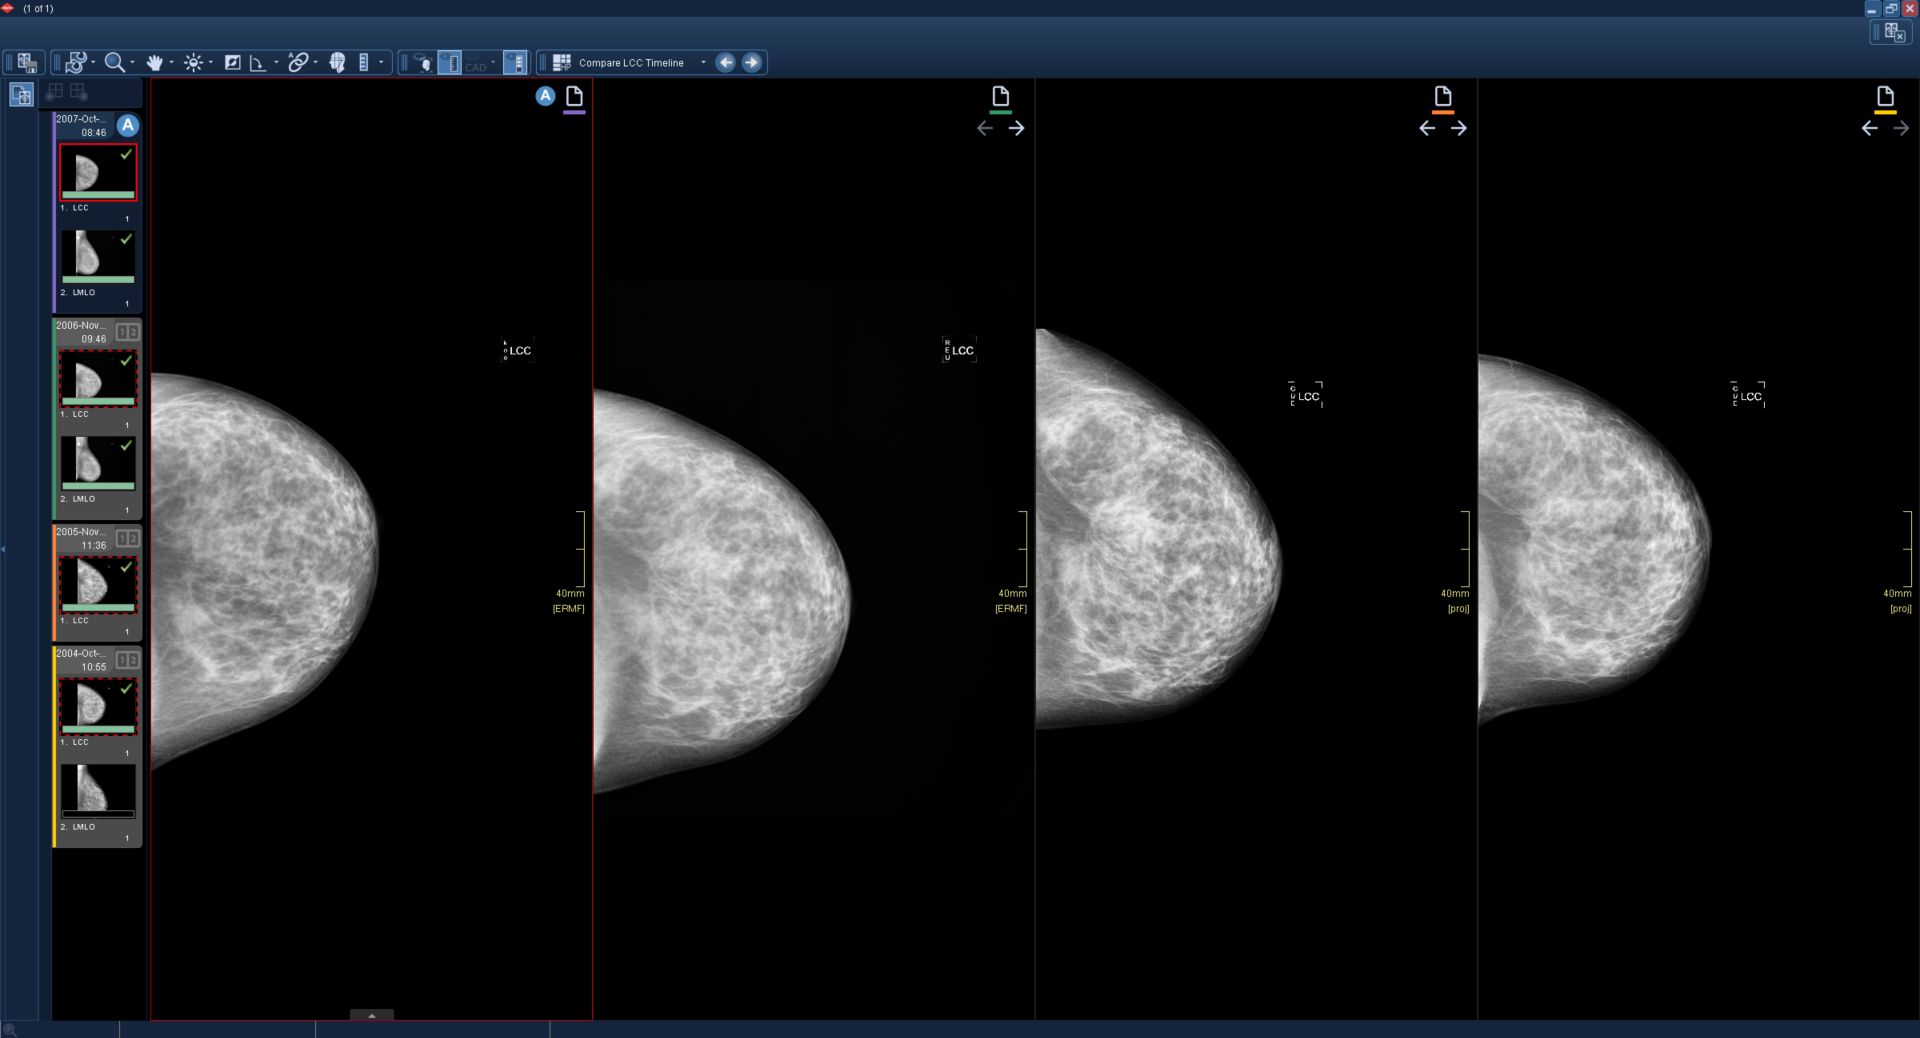Expand the bottom panel collapse arrow
Screen dimensions: 1920x1038
pos(372,1015)
